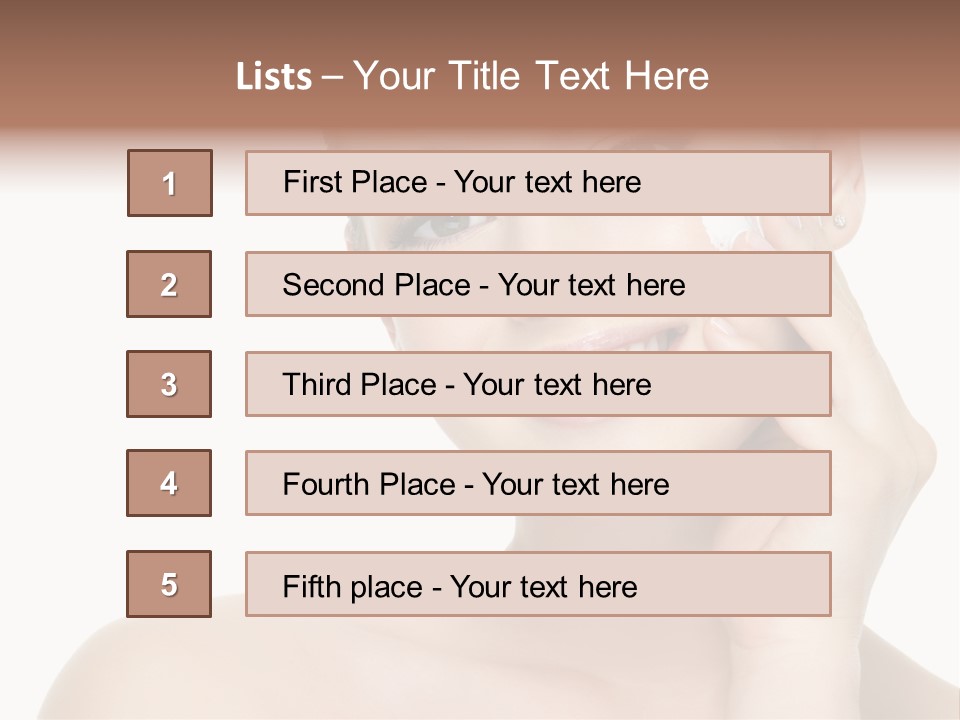Viewport: 960px width, 720px height.
Task: Select the First Place text bar
Action: (538, 183)
